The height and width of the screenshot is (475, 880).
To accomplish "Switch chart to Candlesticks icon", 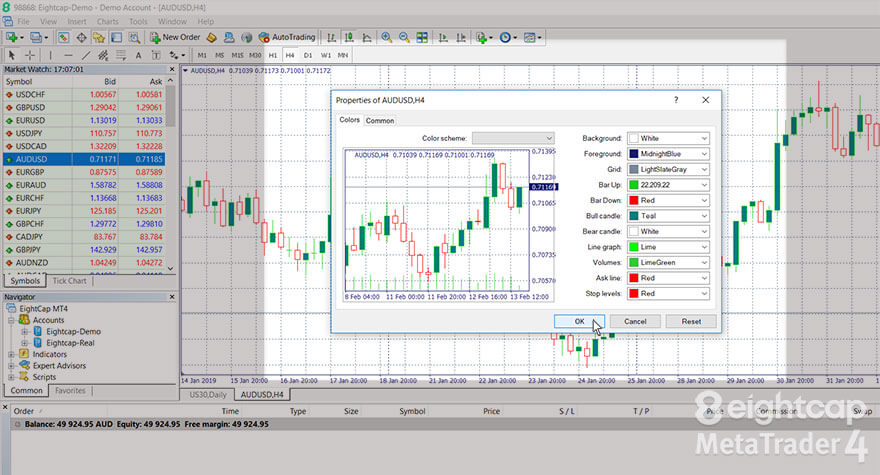I will click(x=349, y=37).
